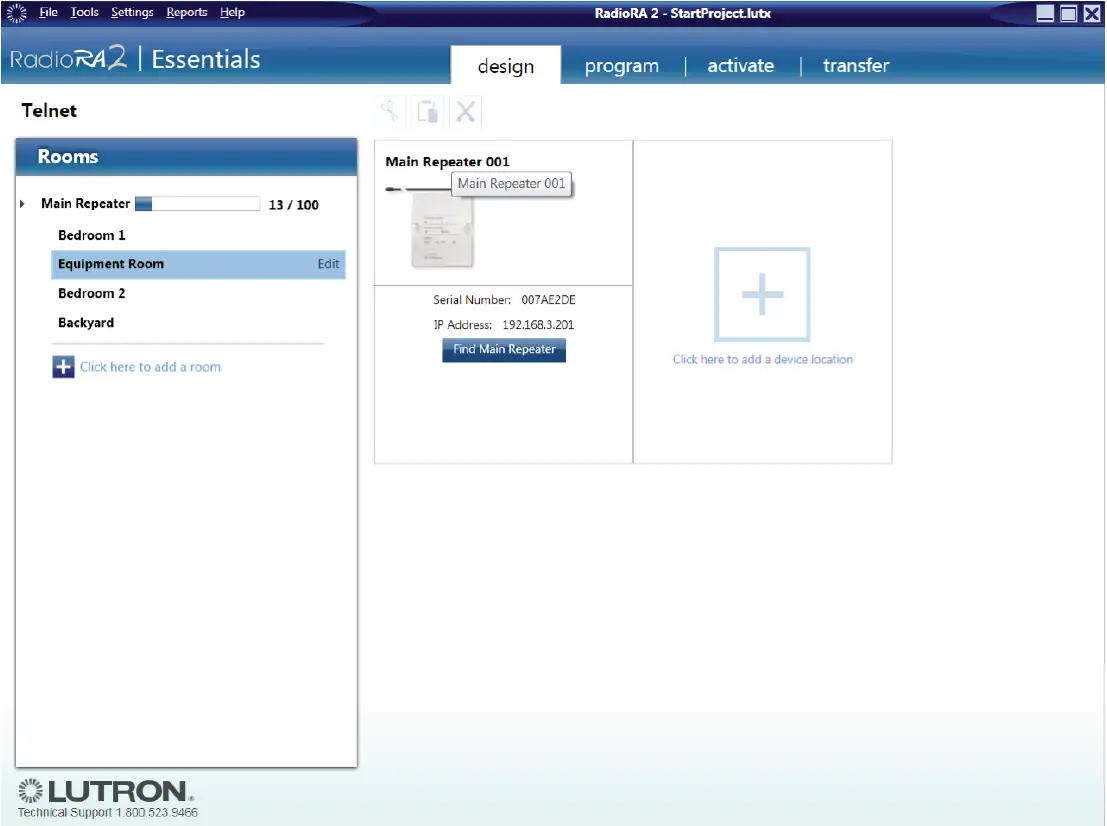Select Main Repeater in Rooms list
The image size is (1107, 826).
tap(85, 203)
